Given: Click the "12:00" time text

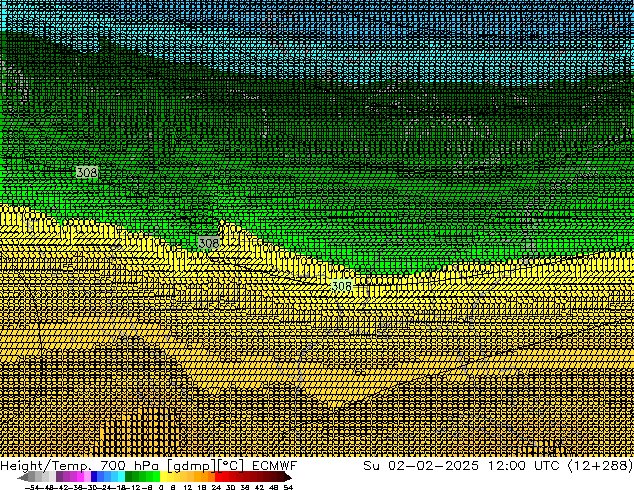Looking at the screenshot, I should tap(506, 465).
